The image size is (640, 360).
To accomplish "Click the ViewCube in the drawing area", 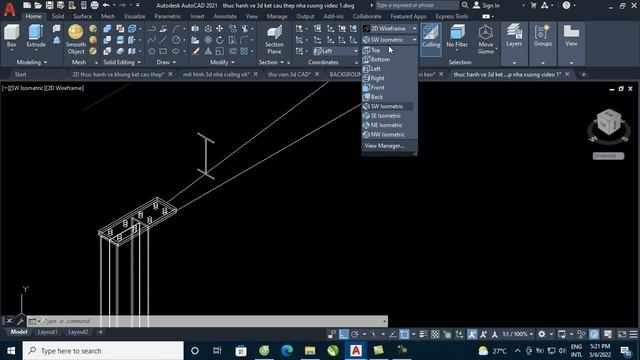I will point(609,122).
